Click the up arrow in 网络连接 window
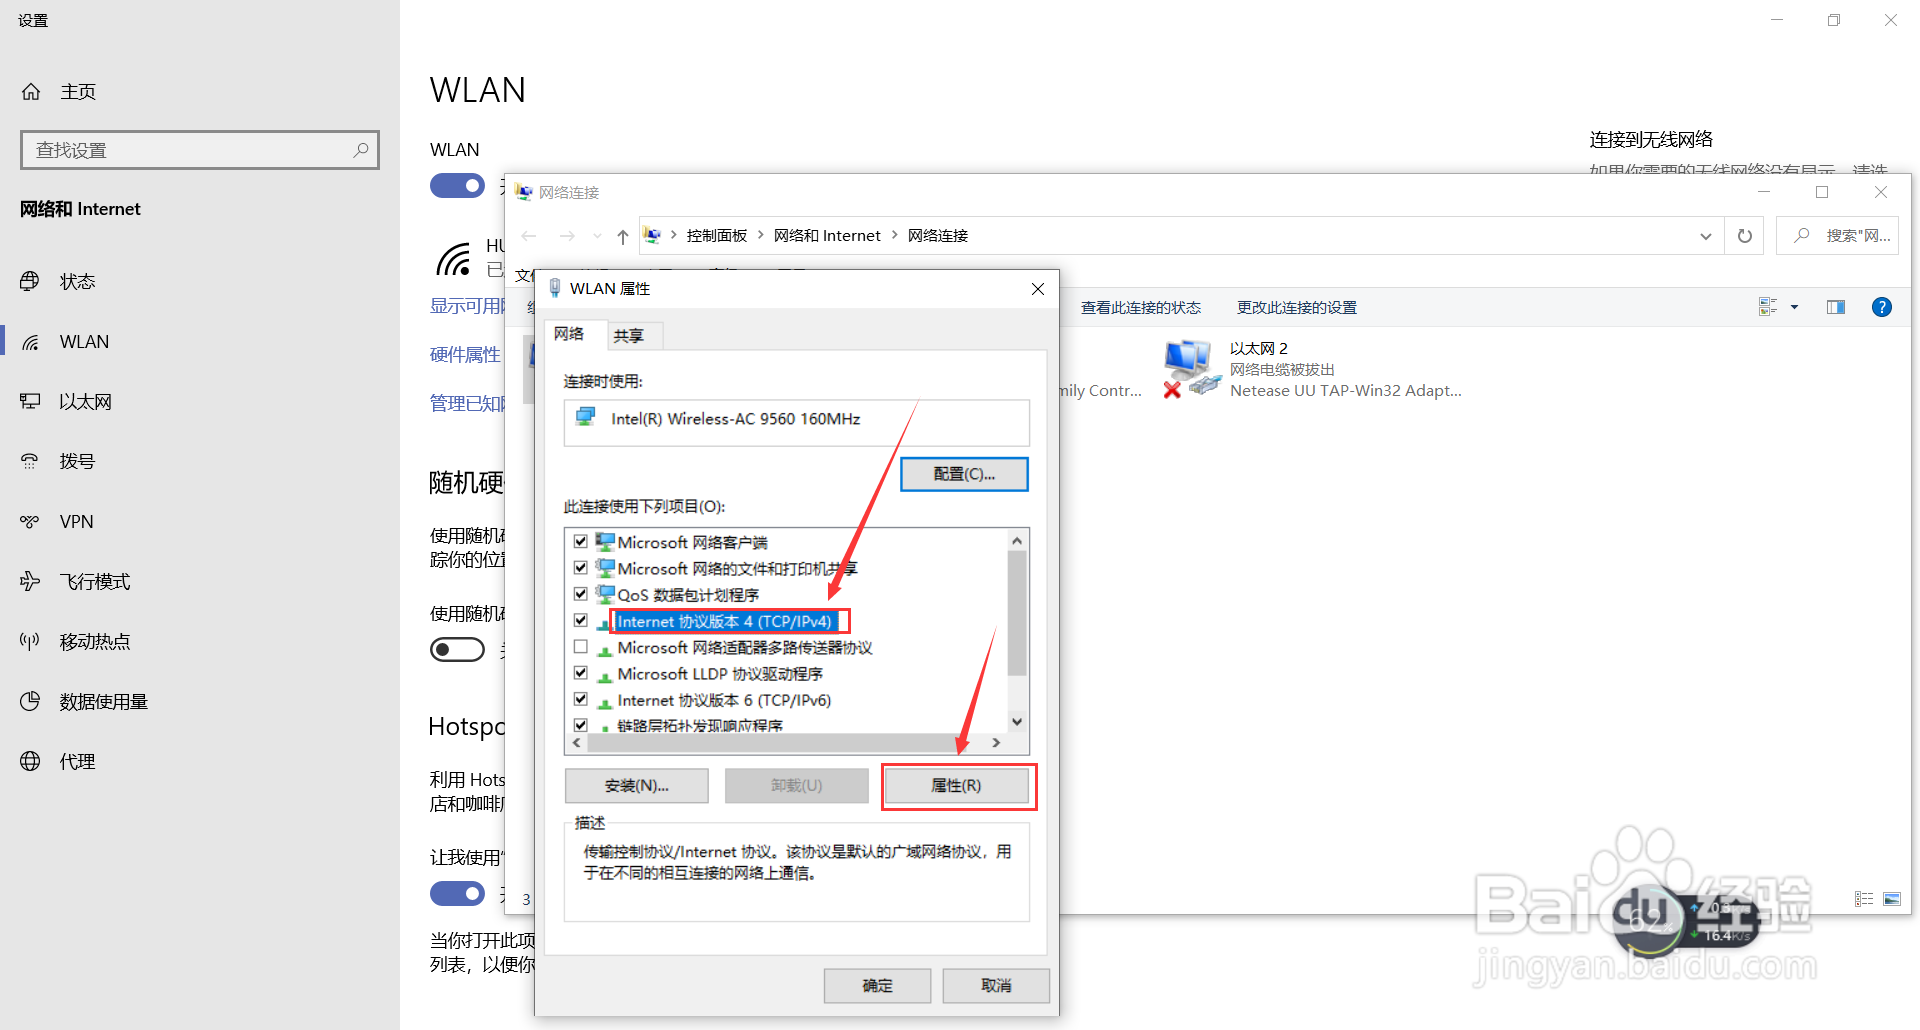Image resolution: width=1920 pixels, height=1030 pixels. tap(623, 236)
